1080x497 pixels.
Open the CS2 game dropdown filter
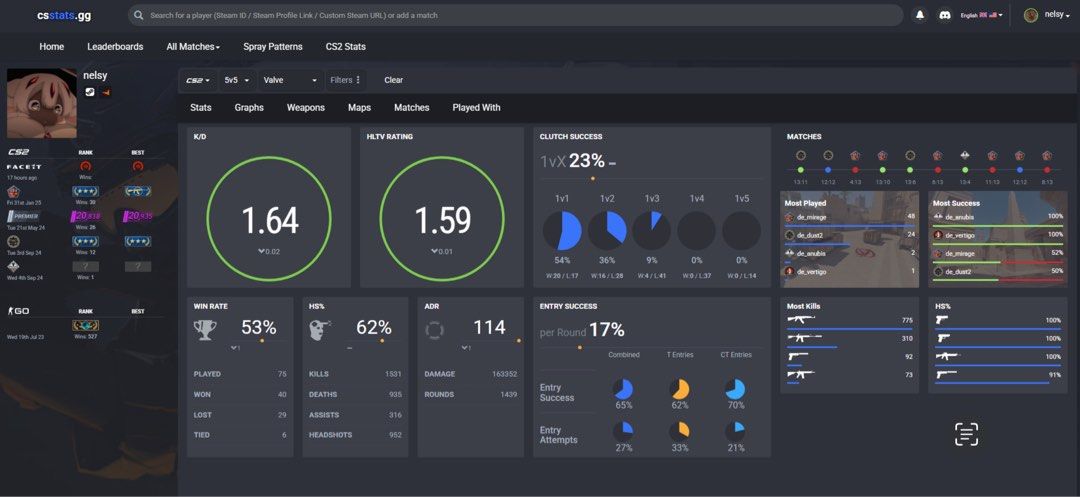pyautogui.click(x=198, y=80)
